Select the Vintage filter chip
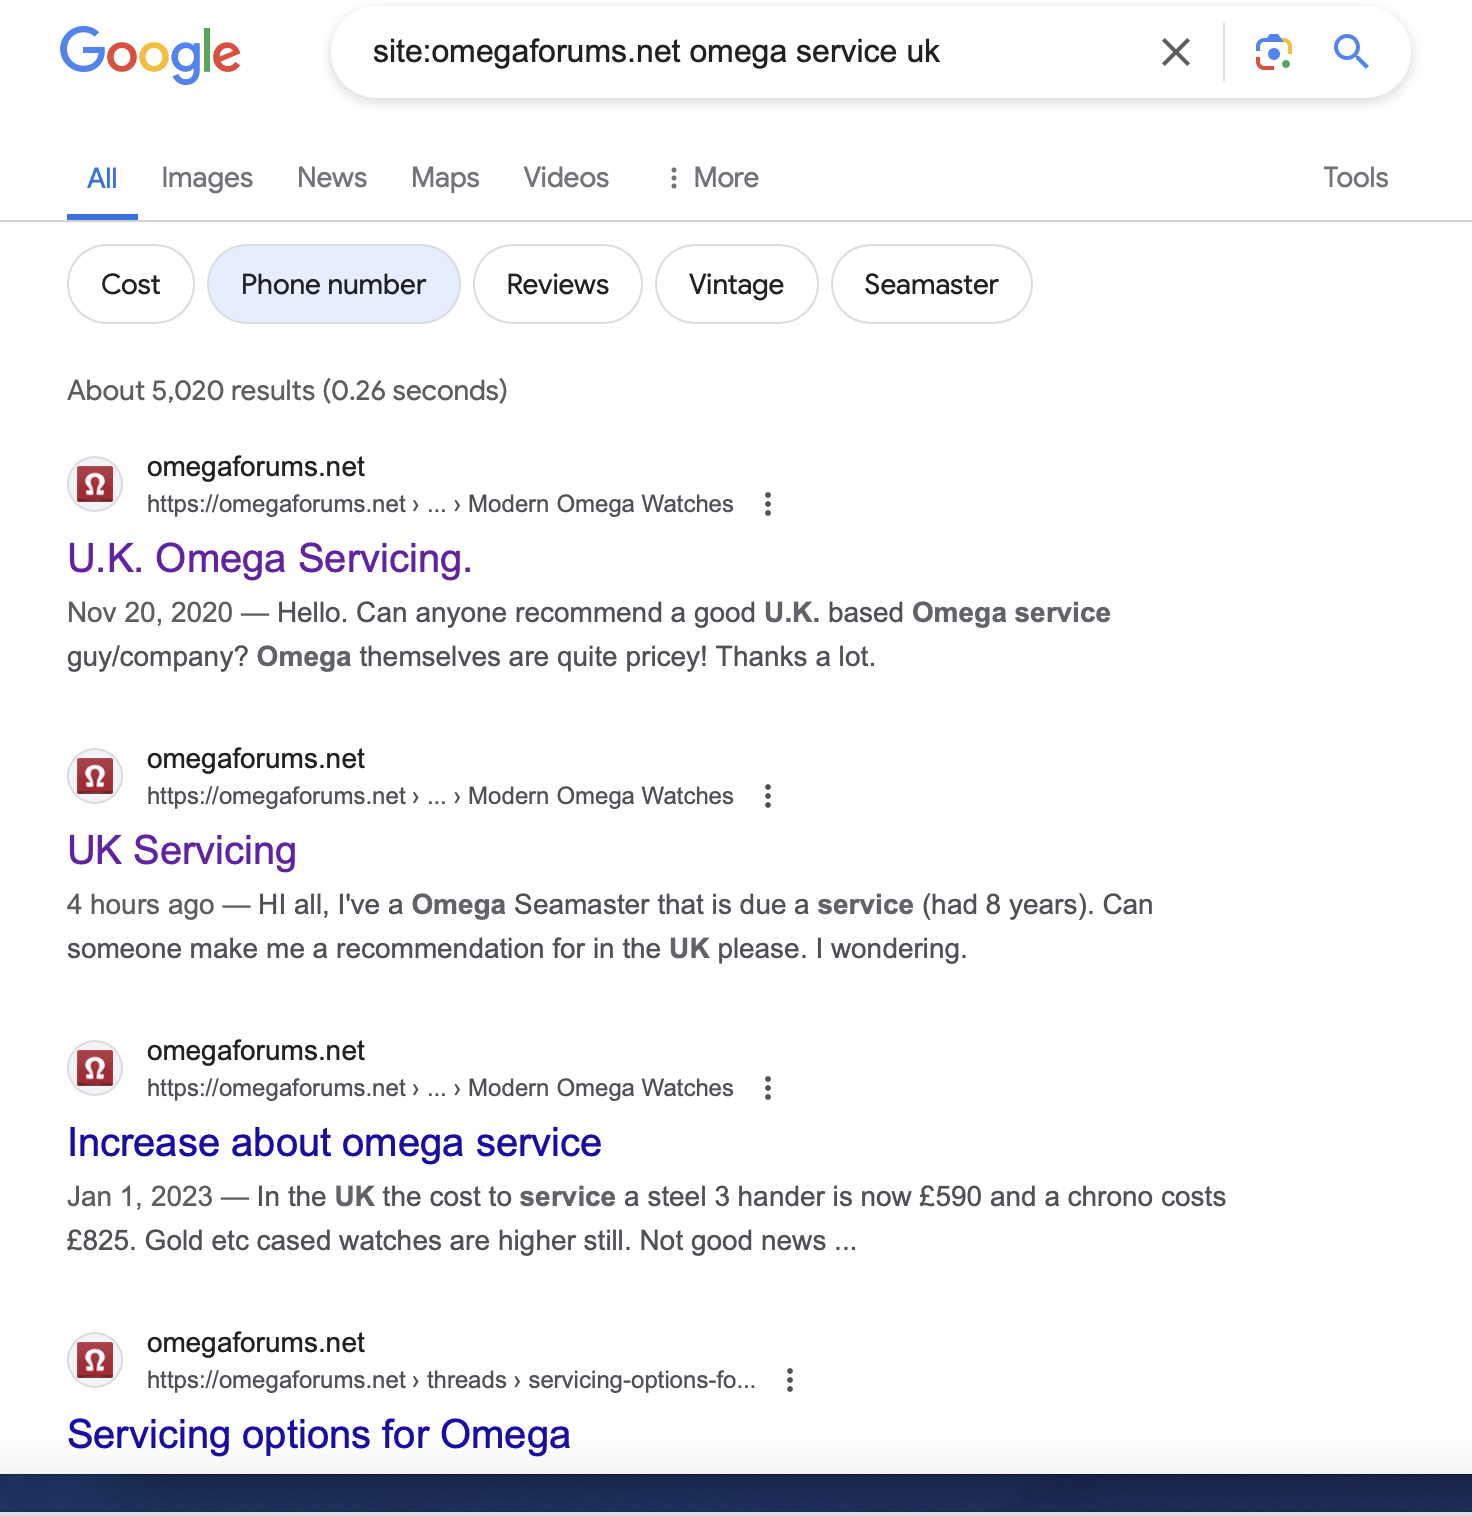This screenshot has width=1472, height=1516. 736,284
